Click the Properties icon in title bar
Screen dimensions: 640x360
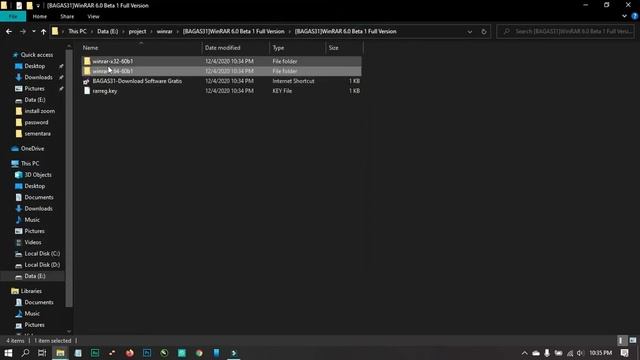pos(19,6)
